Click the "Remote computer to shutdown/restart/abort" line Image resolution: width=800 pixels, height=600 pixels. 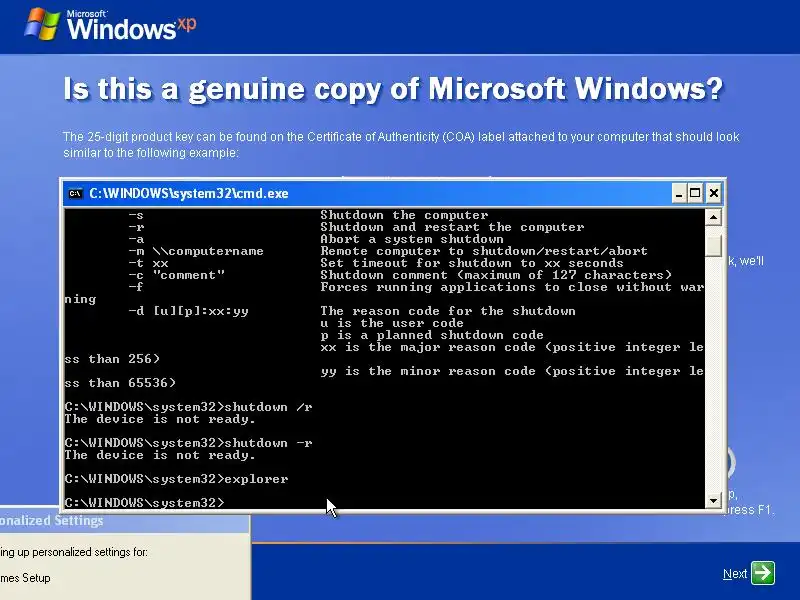[x=484, y=251]
